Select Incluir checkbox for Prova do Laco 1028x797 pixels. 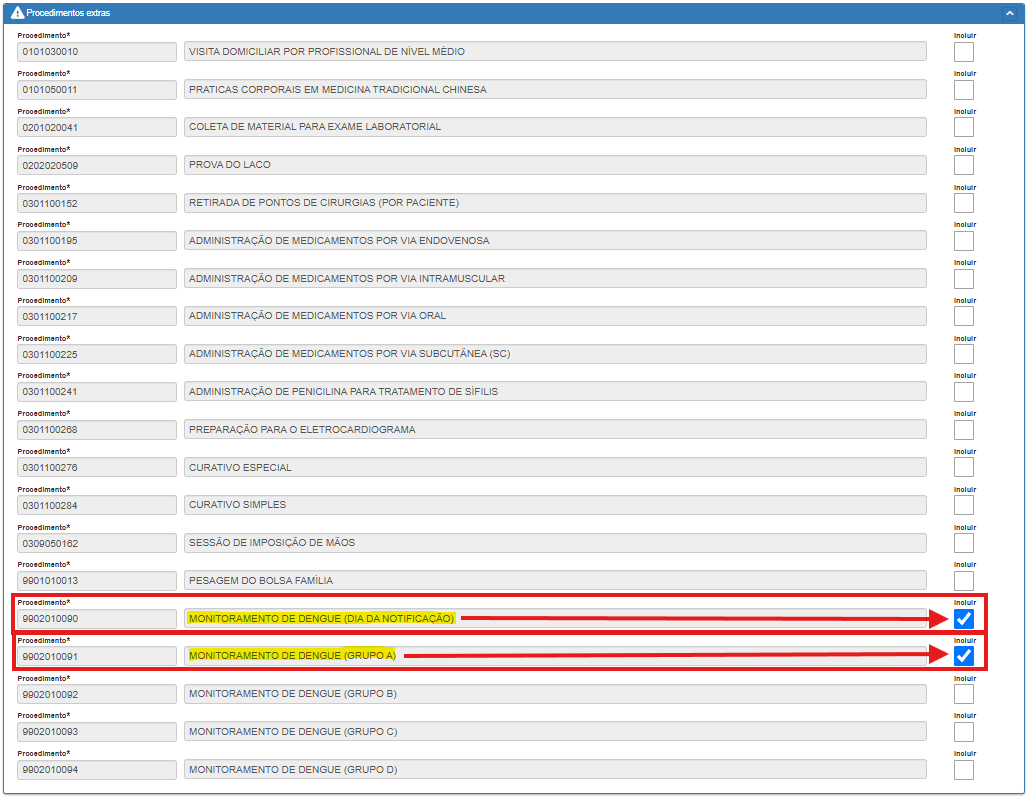click(x=964, y=165)
